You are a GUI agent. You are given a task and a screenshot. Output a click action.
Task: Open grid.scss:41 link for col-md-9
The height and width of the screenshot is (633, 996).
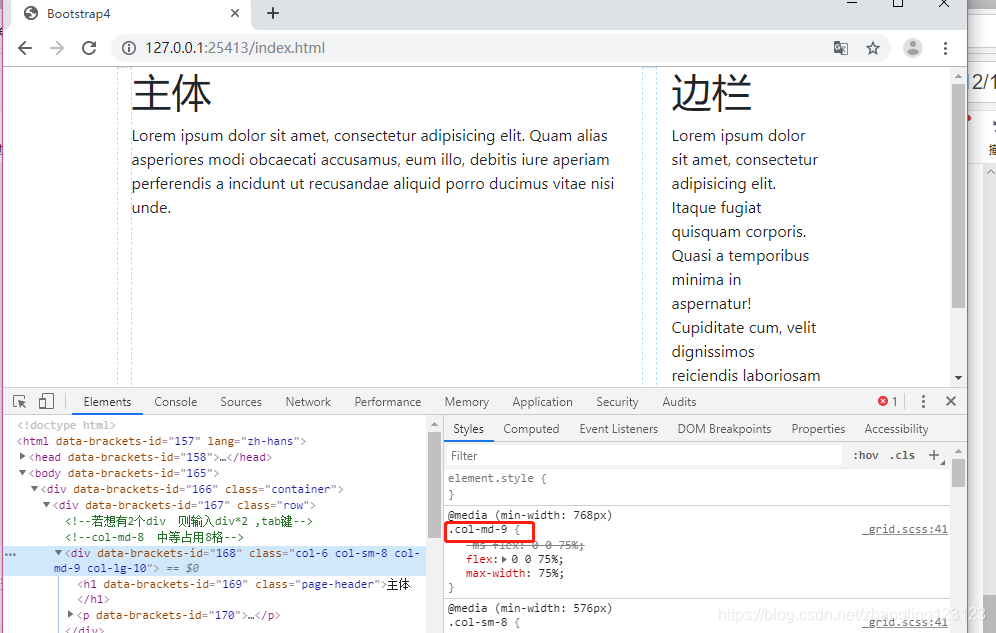tap(905, 530)
